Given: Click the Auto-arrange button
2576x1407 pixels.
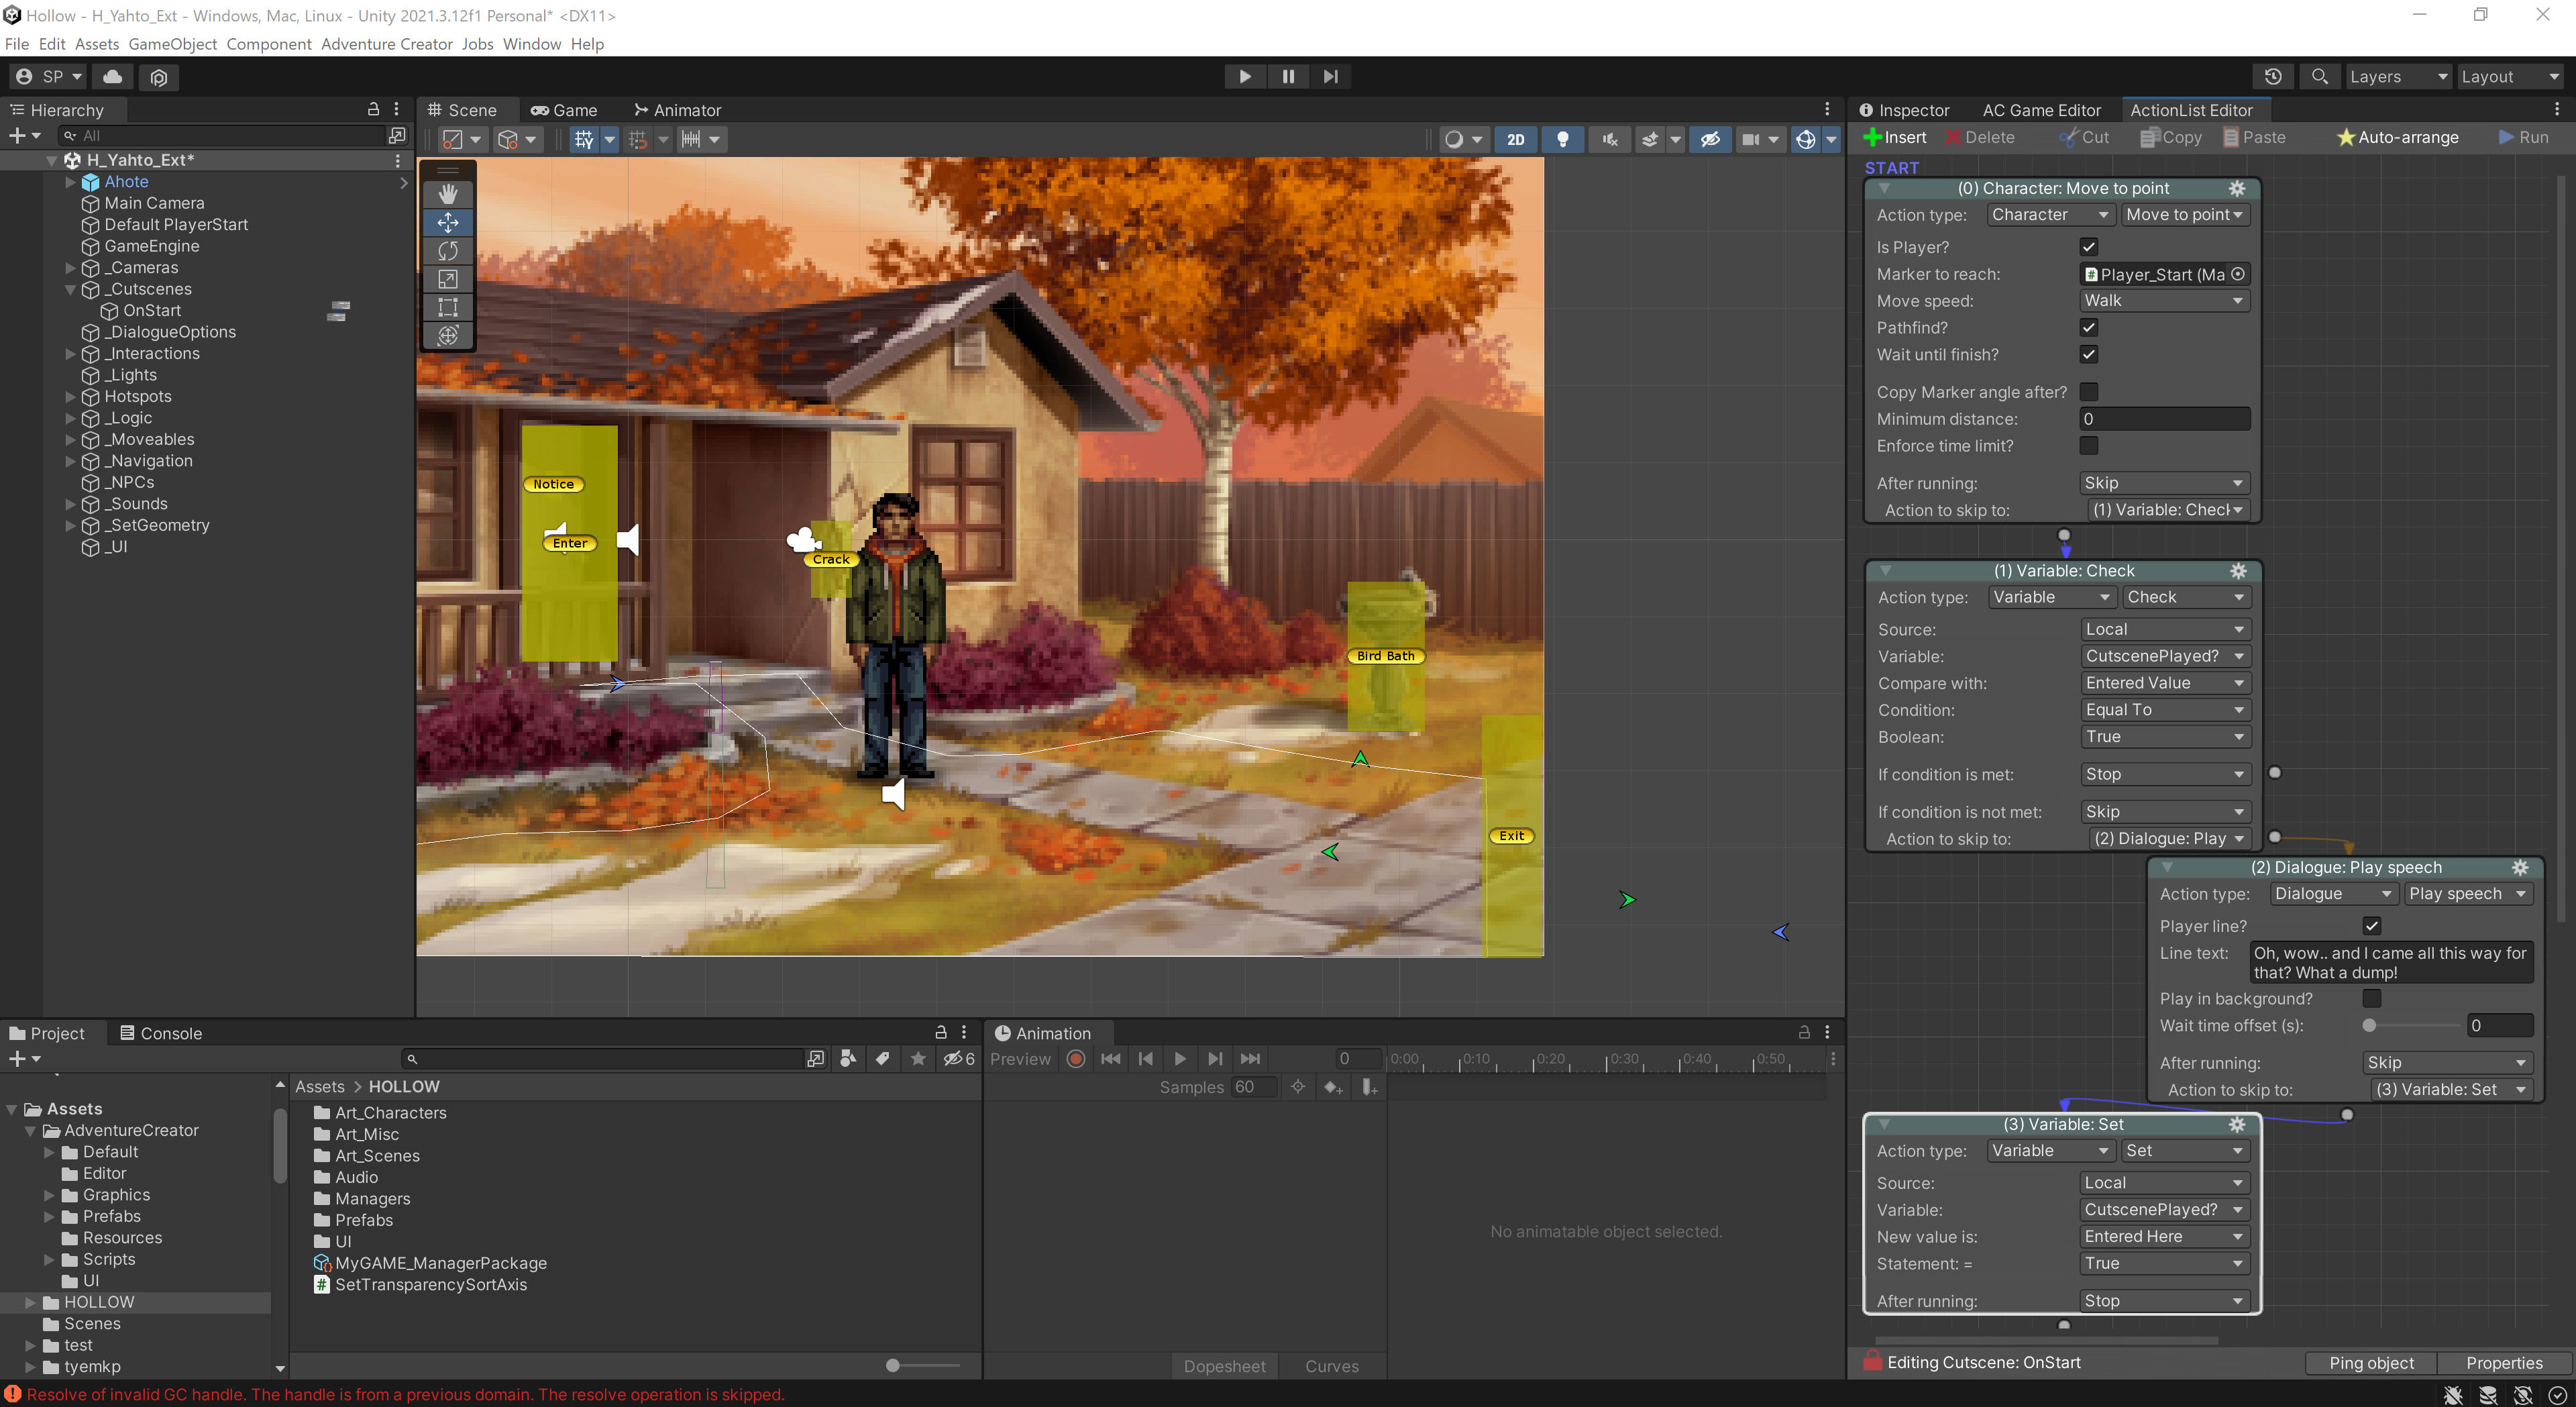Looking at the screenshot, I should (x=2397, y=137).
